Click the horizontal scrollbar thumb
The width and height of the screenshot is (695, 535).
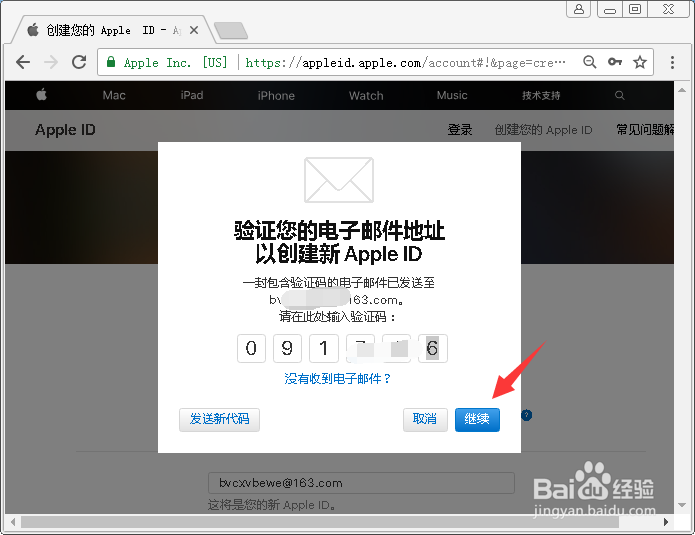coord(320,522)
